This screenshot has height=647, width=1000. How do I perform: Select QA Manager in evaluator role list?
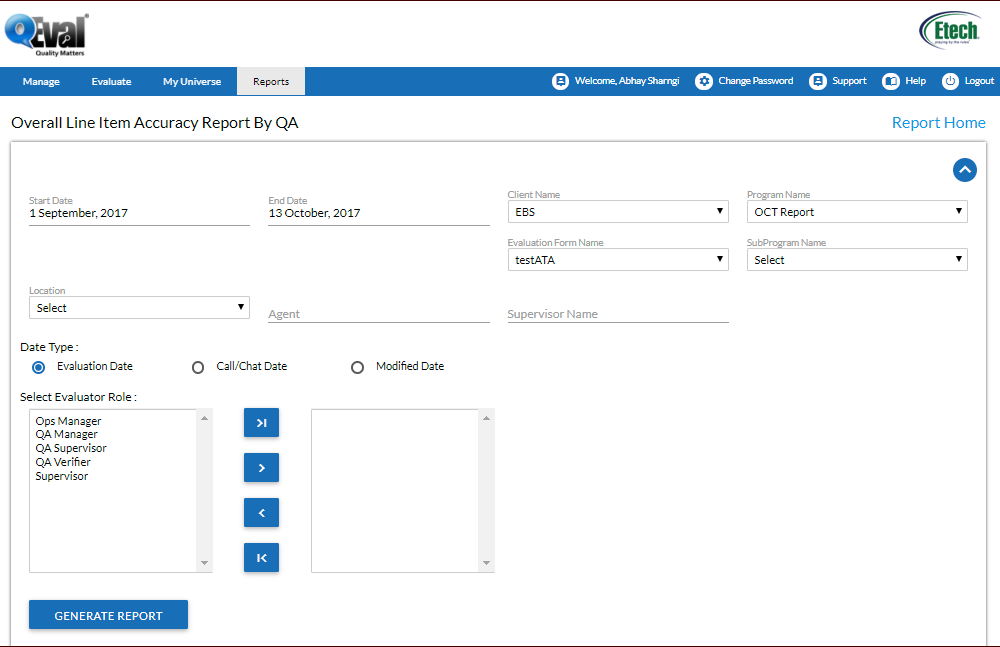point(67,435)
